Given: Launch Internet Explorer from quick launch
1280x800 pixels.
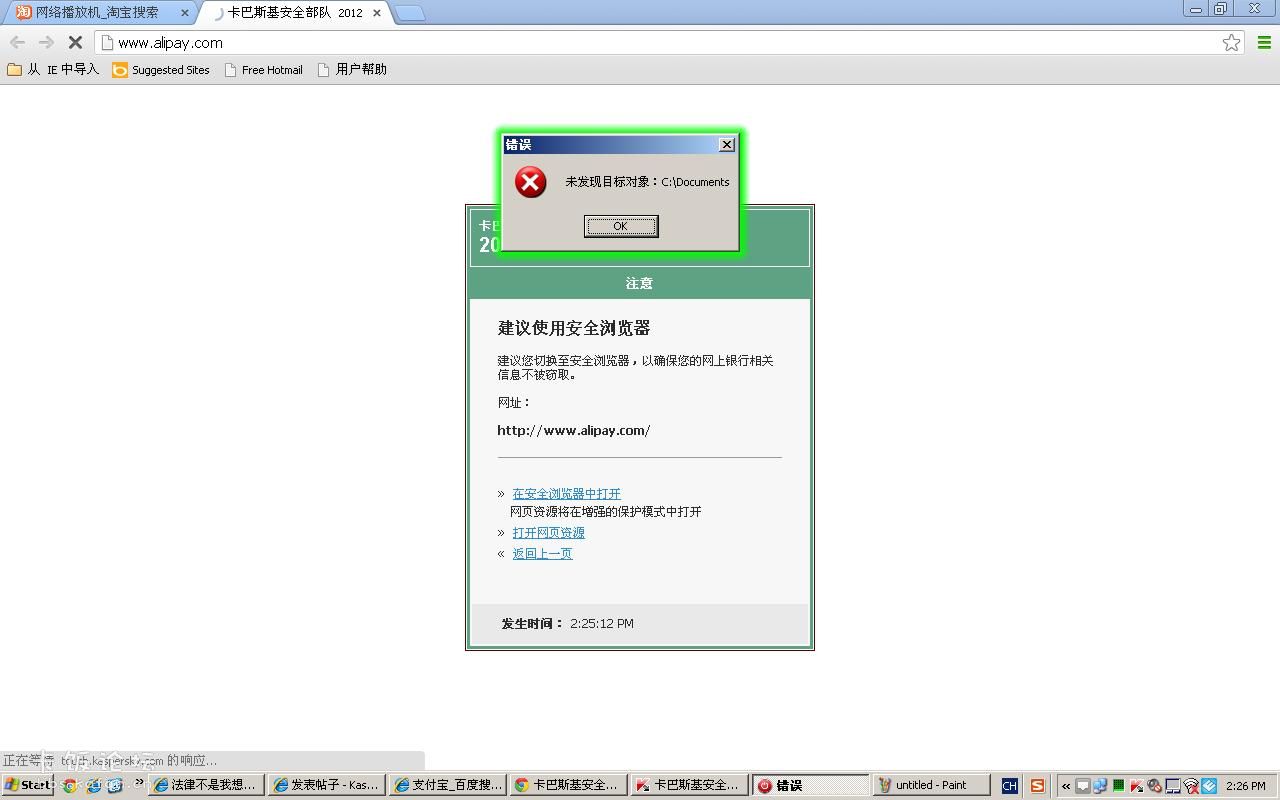Looking at the screenshot, I should (92, 785).
